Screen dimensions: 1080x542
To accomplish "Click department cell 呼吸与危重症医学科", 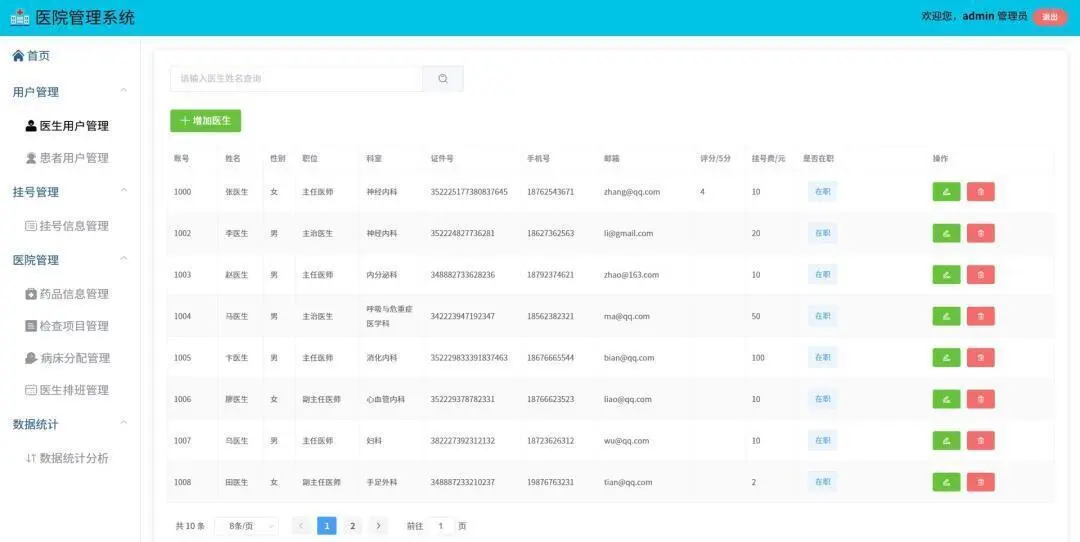I will (389, 316).
